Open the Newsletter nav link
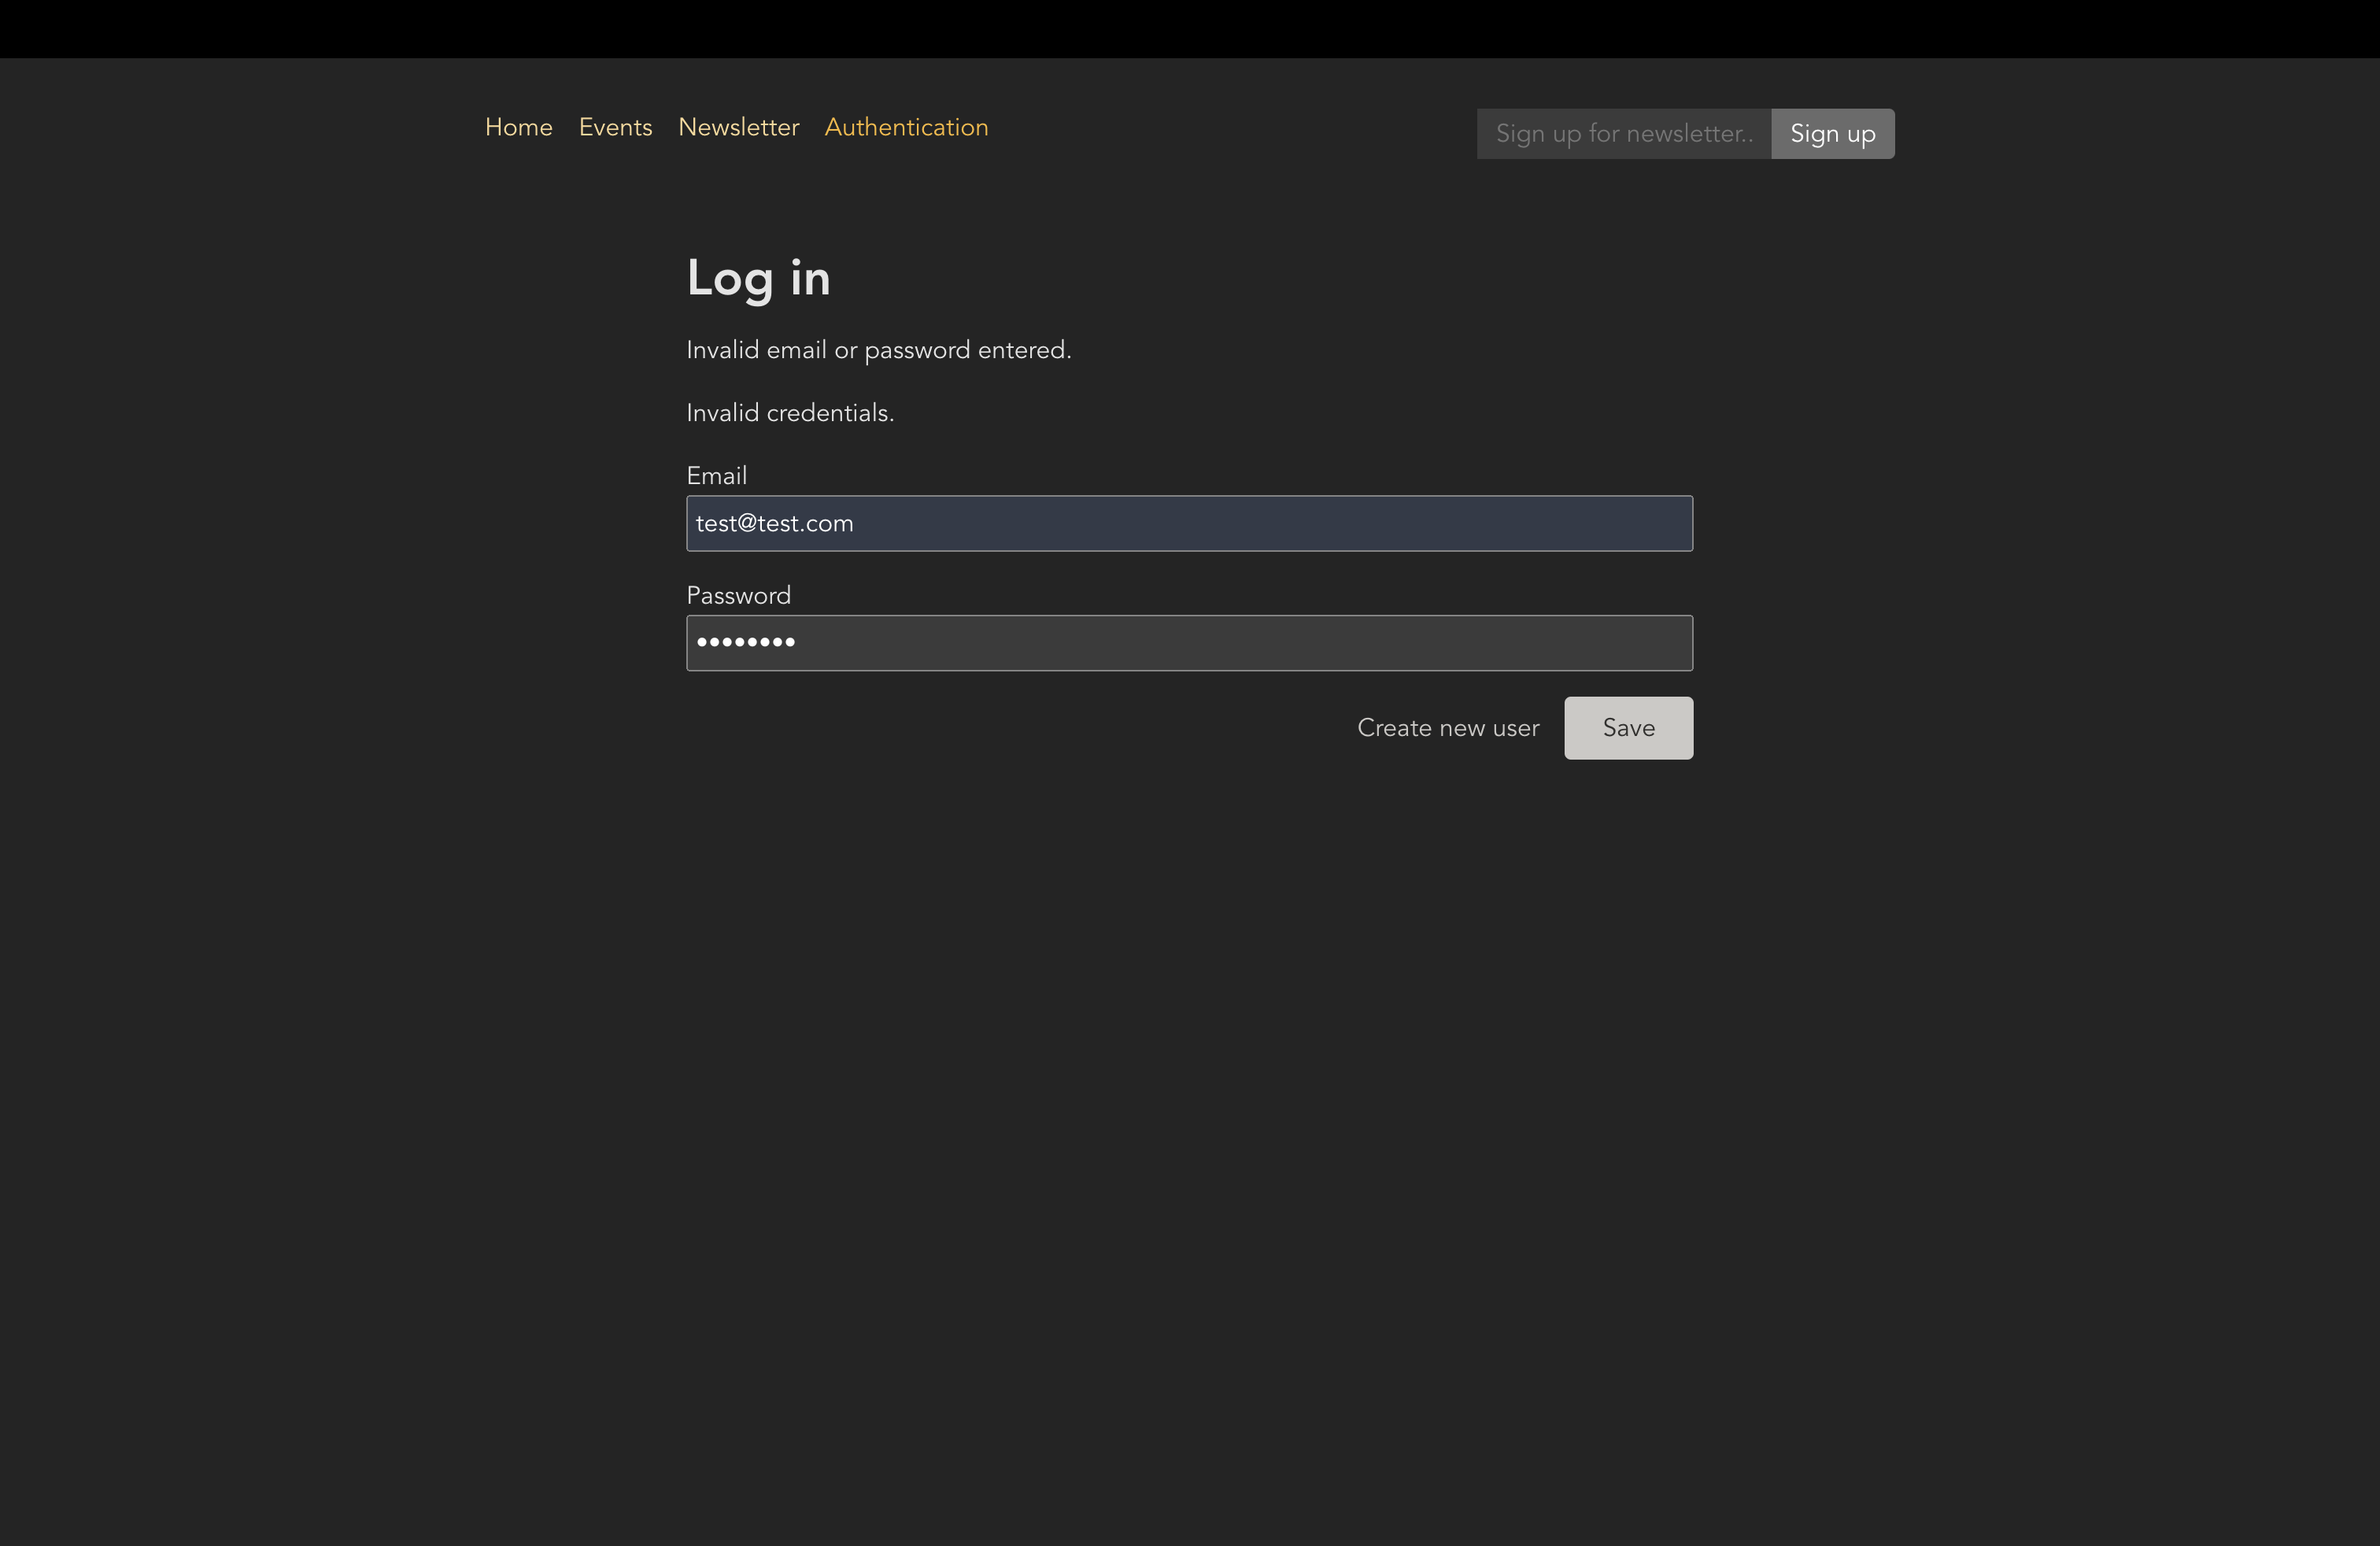This screenshot has width=2380, height=1546. [x=738, y=128]
